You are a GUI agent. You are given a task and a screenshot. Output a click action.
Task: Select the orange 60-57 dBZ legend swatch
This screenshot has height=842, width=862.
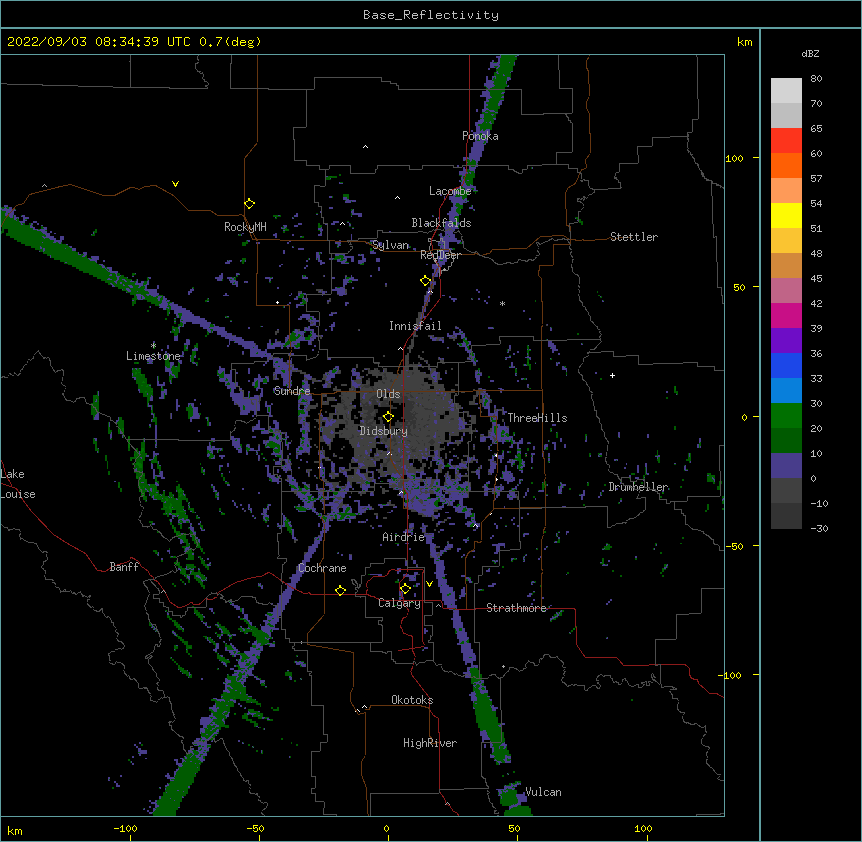786,165
